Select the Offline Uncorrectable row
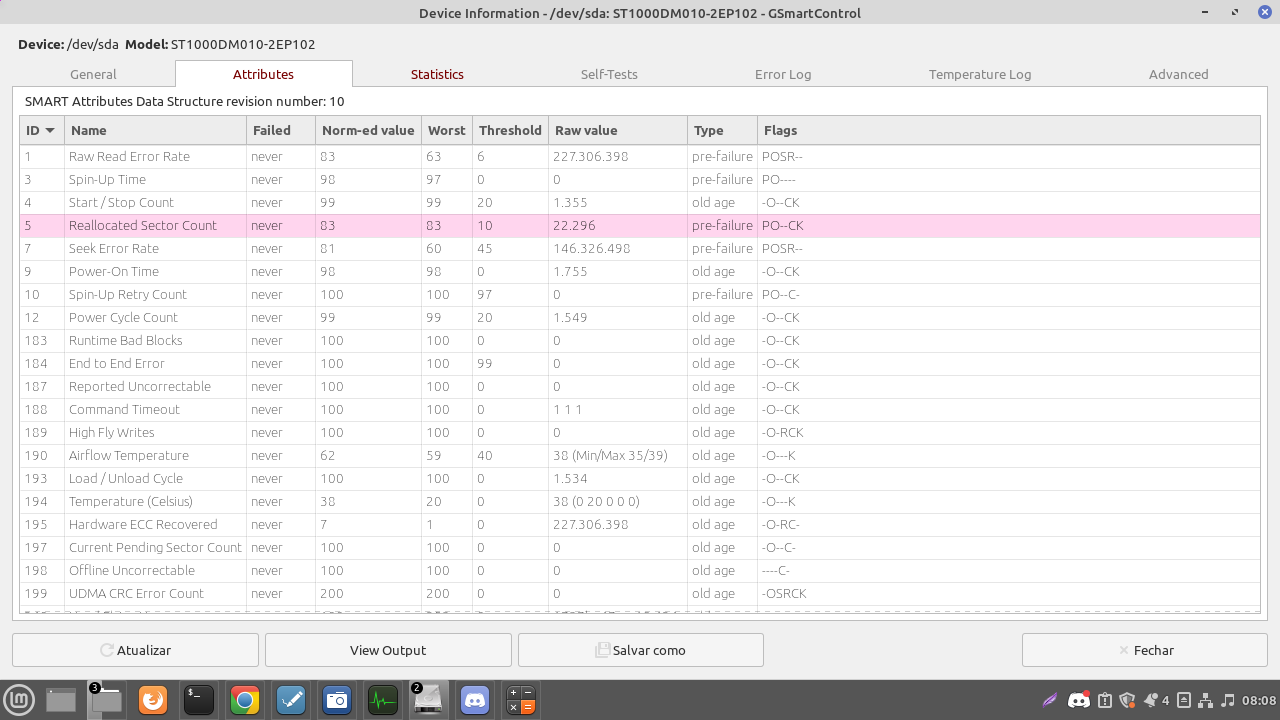Viewport: 1280px width, 720px height. (x=640, y=570)
